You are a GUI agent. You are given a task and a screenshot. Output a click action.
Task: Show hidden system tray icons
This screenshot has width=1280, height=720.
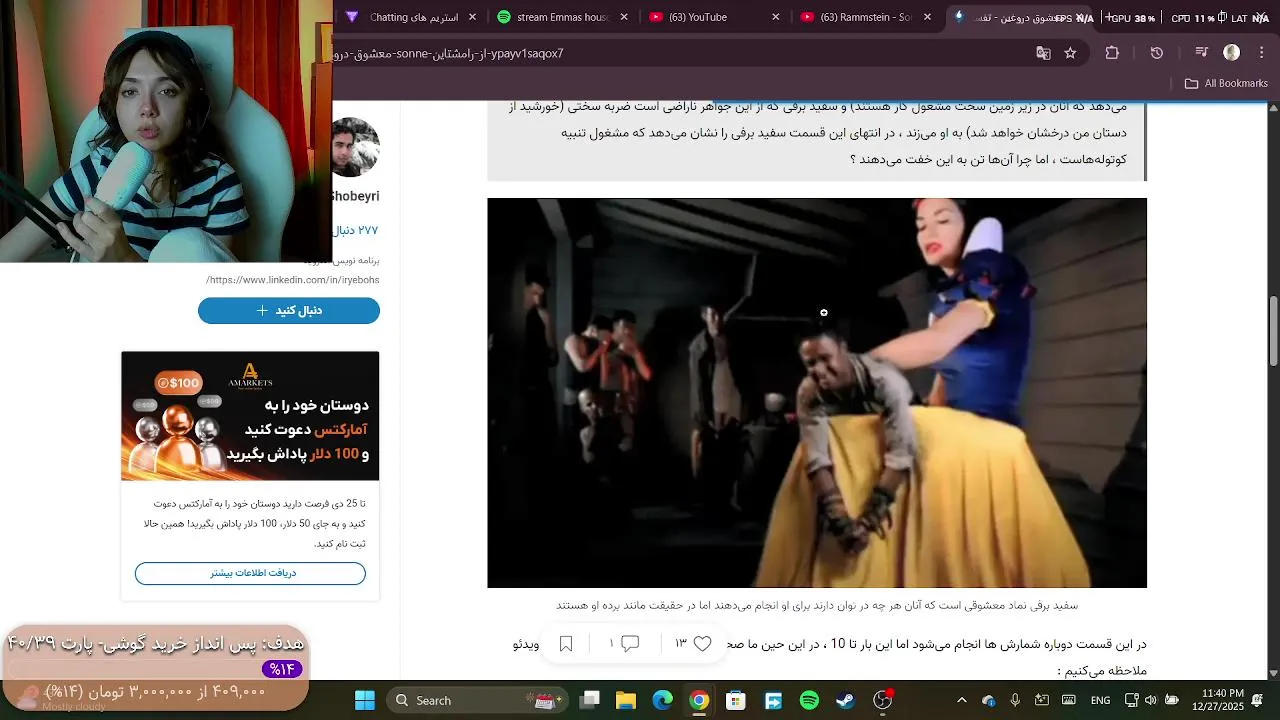point(962,700)
